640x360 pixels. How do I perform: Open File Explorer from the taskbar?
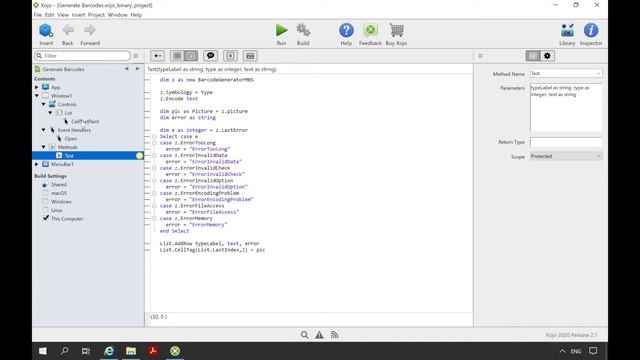pos(131,351)
